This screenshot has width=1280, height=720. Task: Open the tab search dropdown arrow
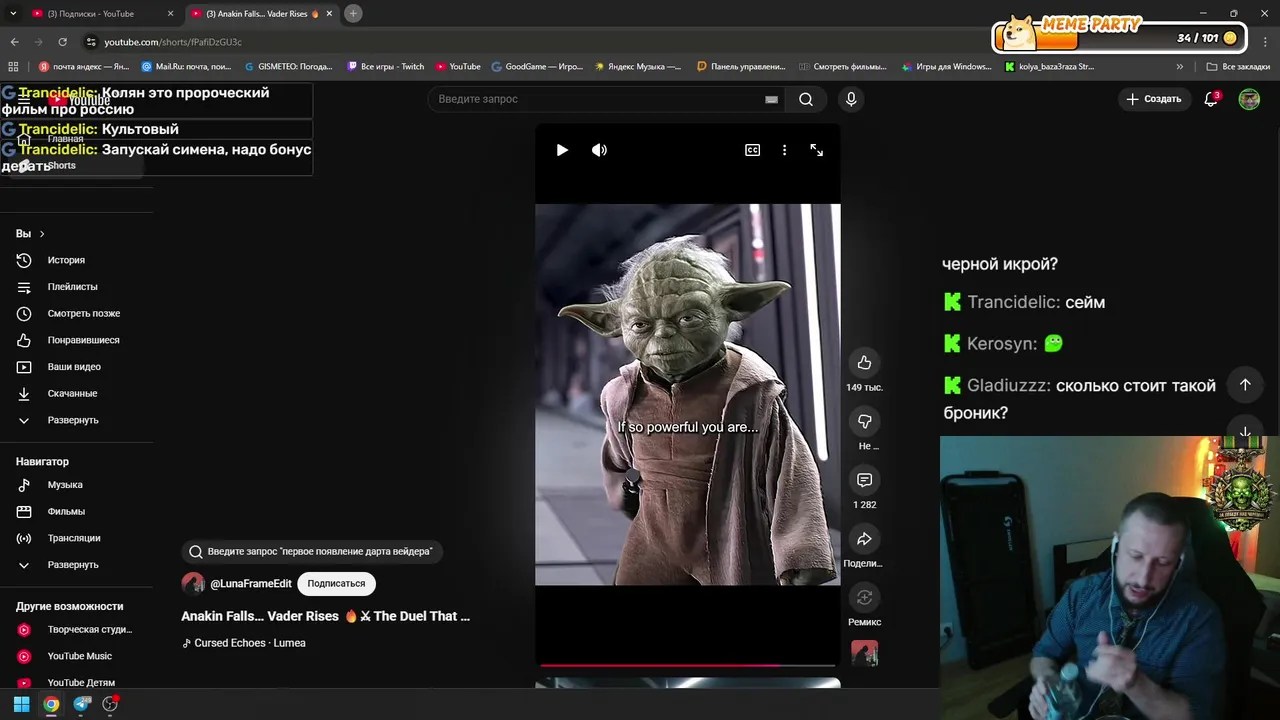(x=13, y=14)
